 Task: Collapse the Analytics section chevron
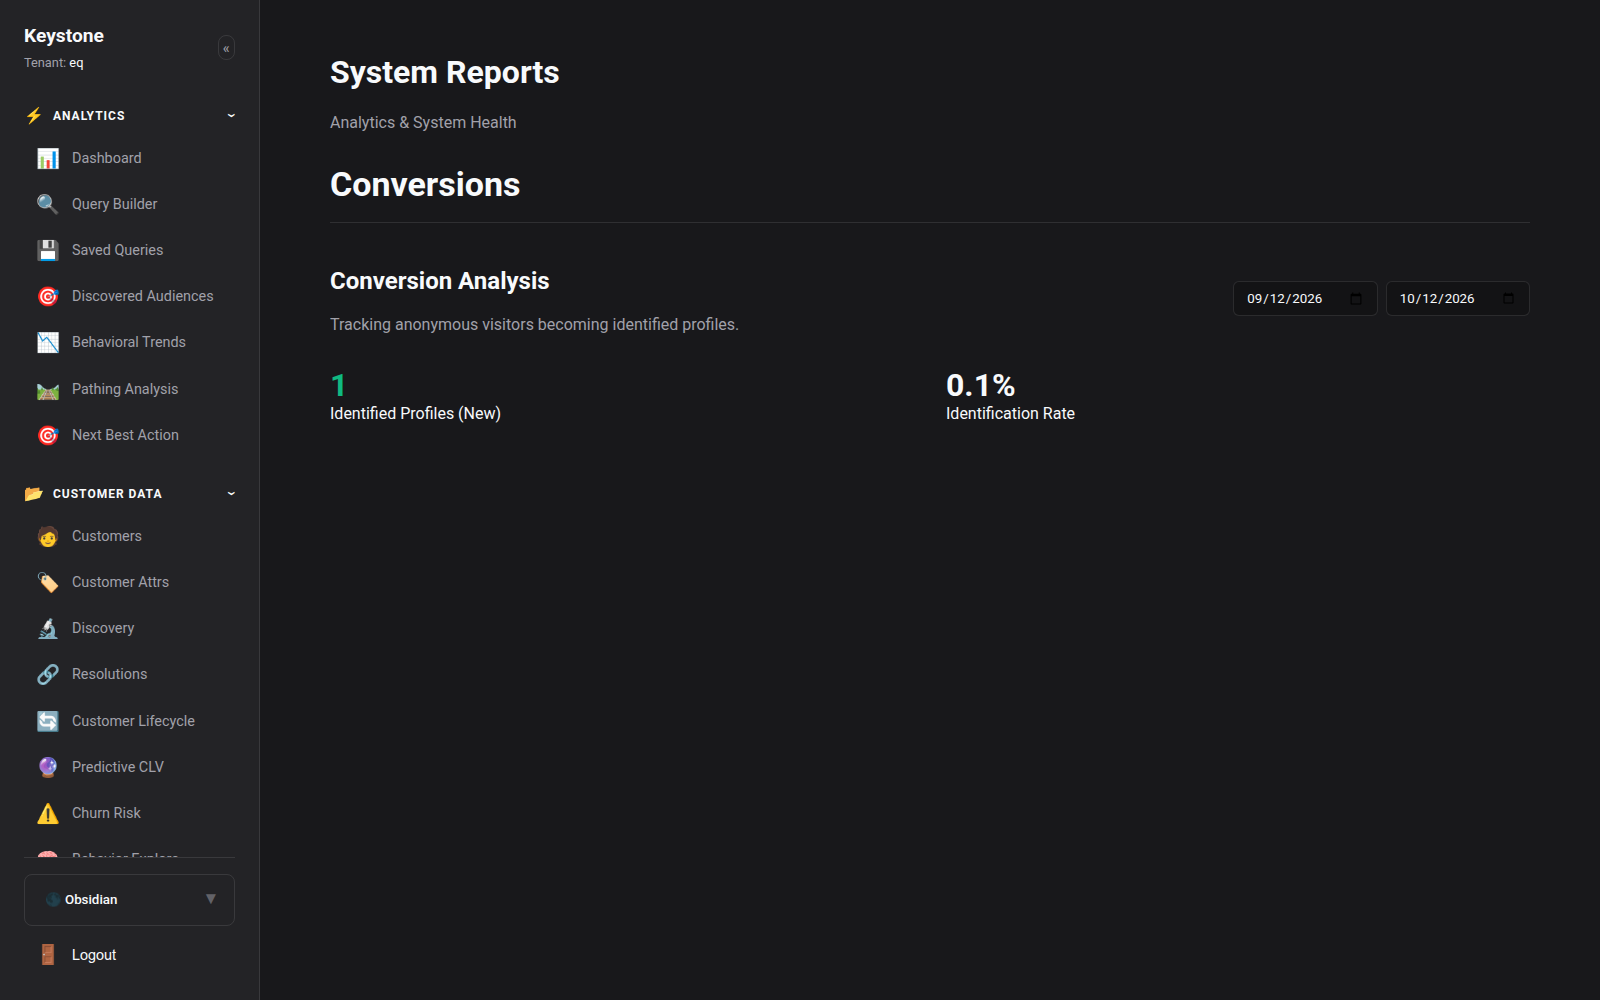click(231, 116)
